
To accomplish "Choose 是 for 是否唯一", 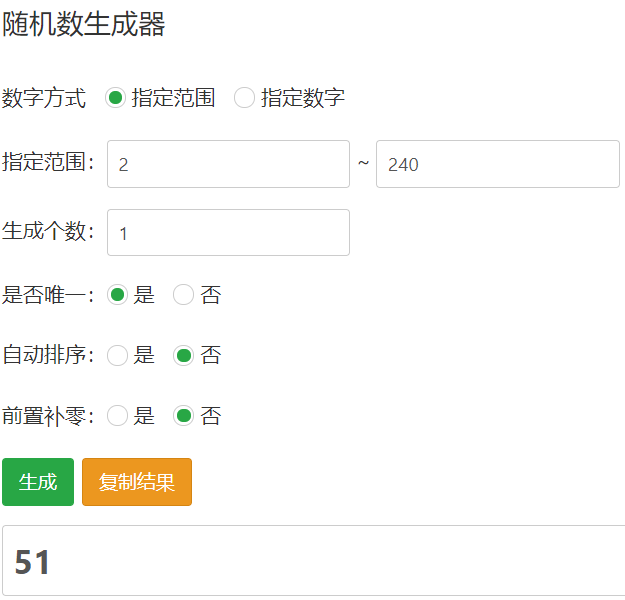I will pos(118,295).
